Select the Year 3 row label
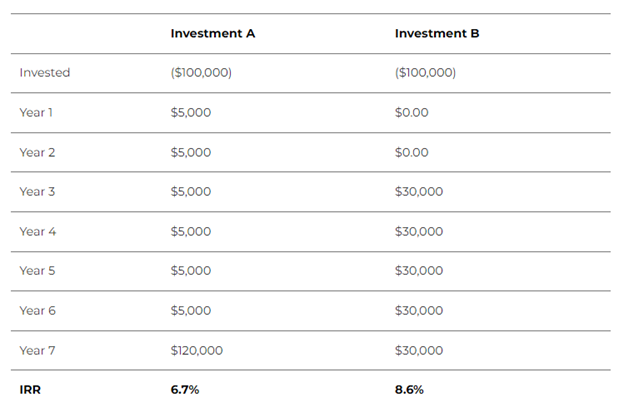The height and width of the screenshot is (417, 624). coord(37,192)
